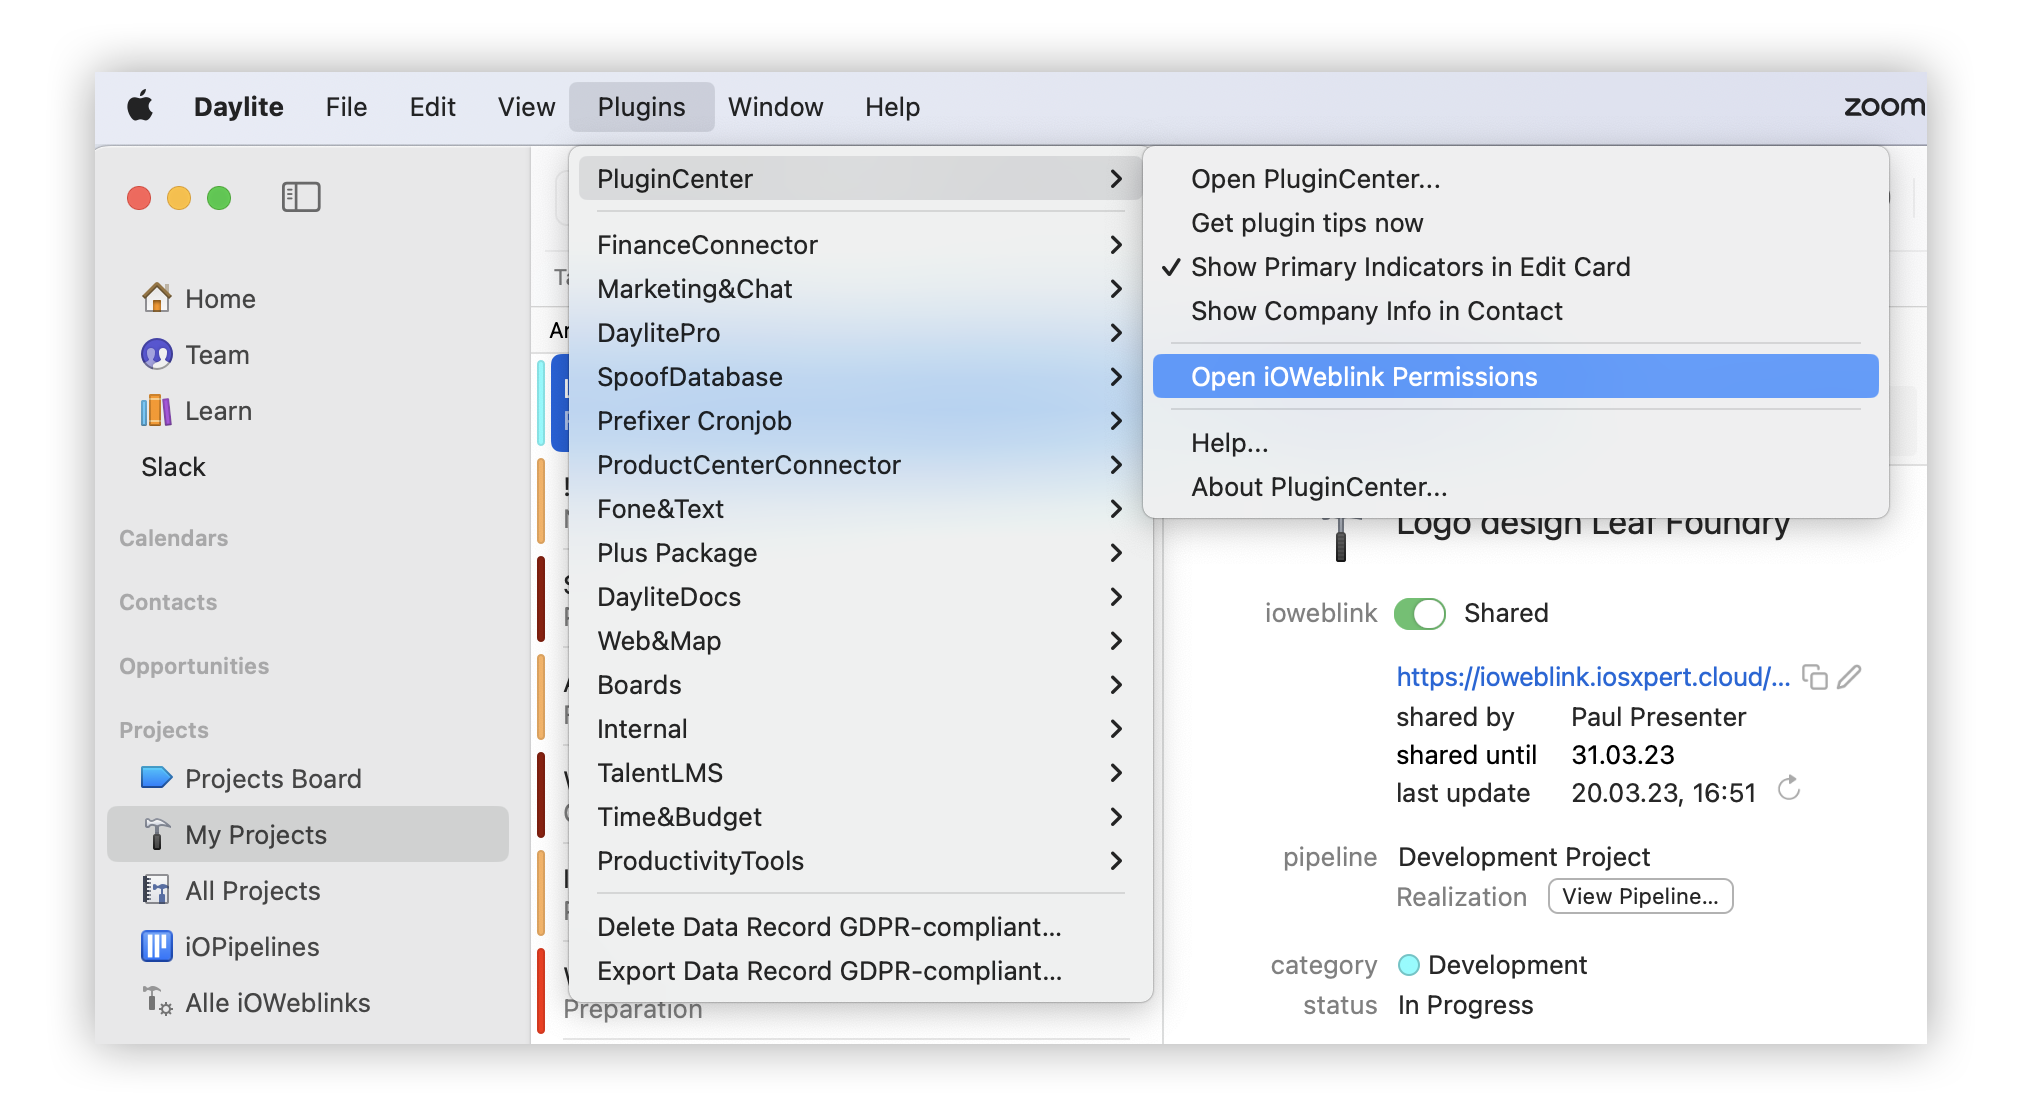Screen dimensions: 2022x1116
Task: Toggle Show Company Info in Contact
Action: click(x=1516, y=311)
